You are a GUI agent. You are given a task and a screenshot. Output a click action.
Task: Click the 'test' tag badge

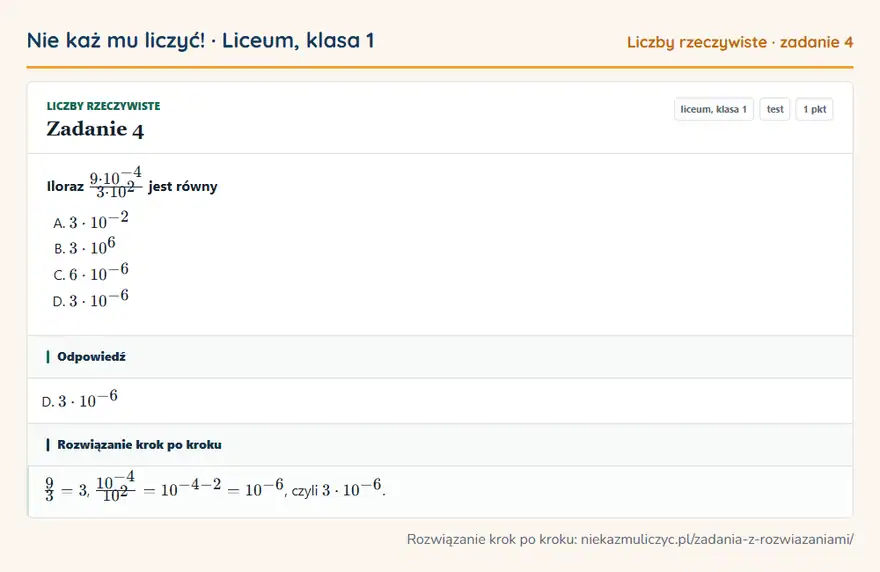coord(774,109)
